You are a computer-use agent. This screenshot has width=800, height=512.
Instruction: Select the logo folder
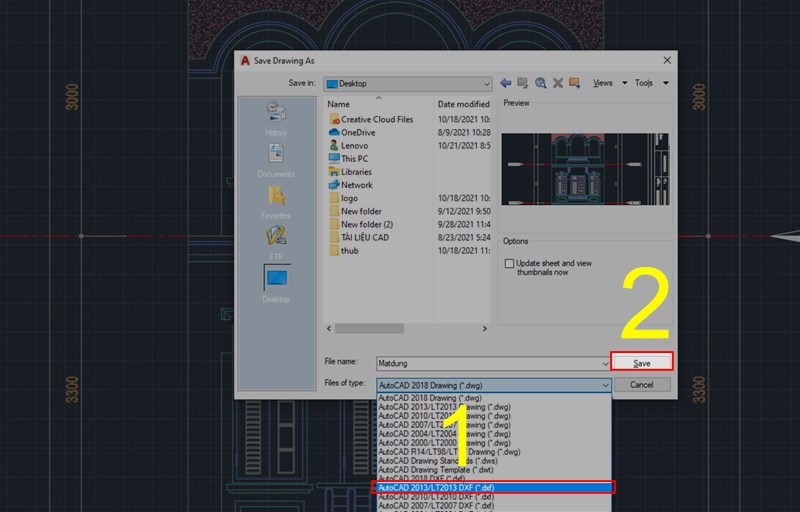coord(344,198)
